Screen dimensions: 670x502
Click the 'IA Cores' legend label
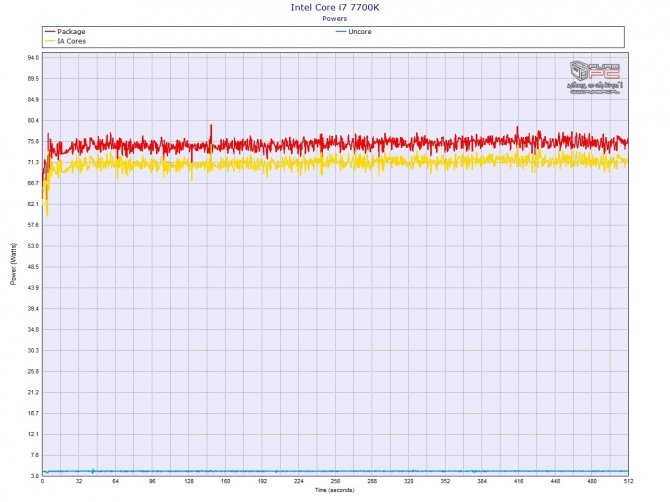point(71,41)
